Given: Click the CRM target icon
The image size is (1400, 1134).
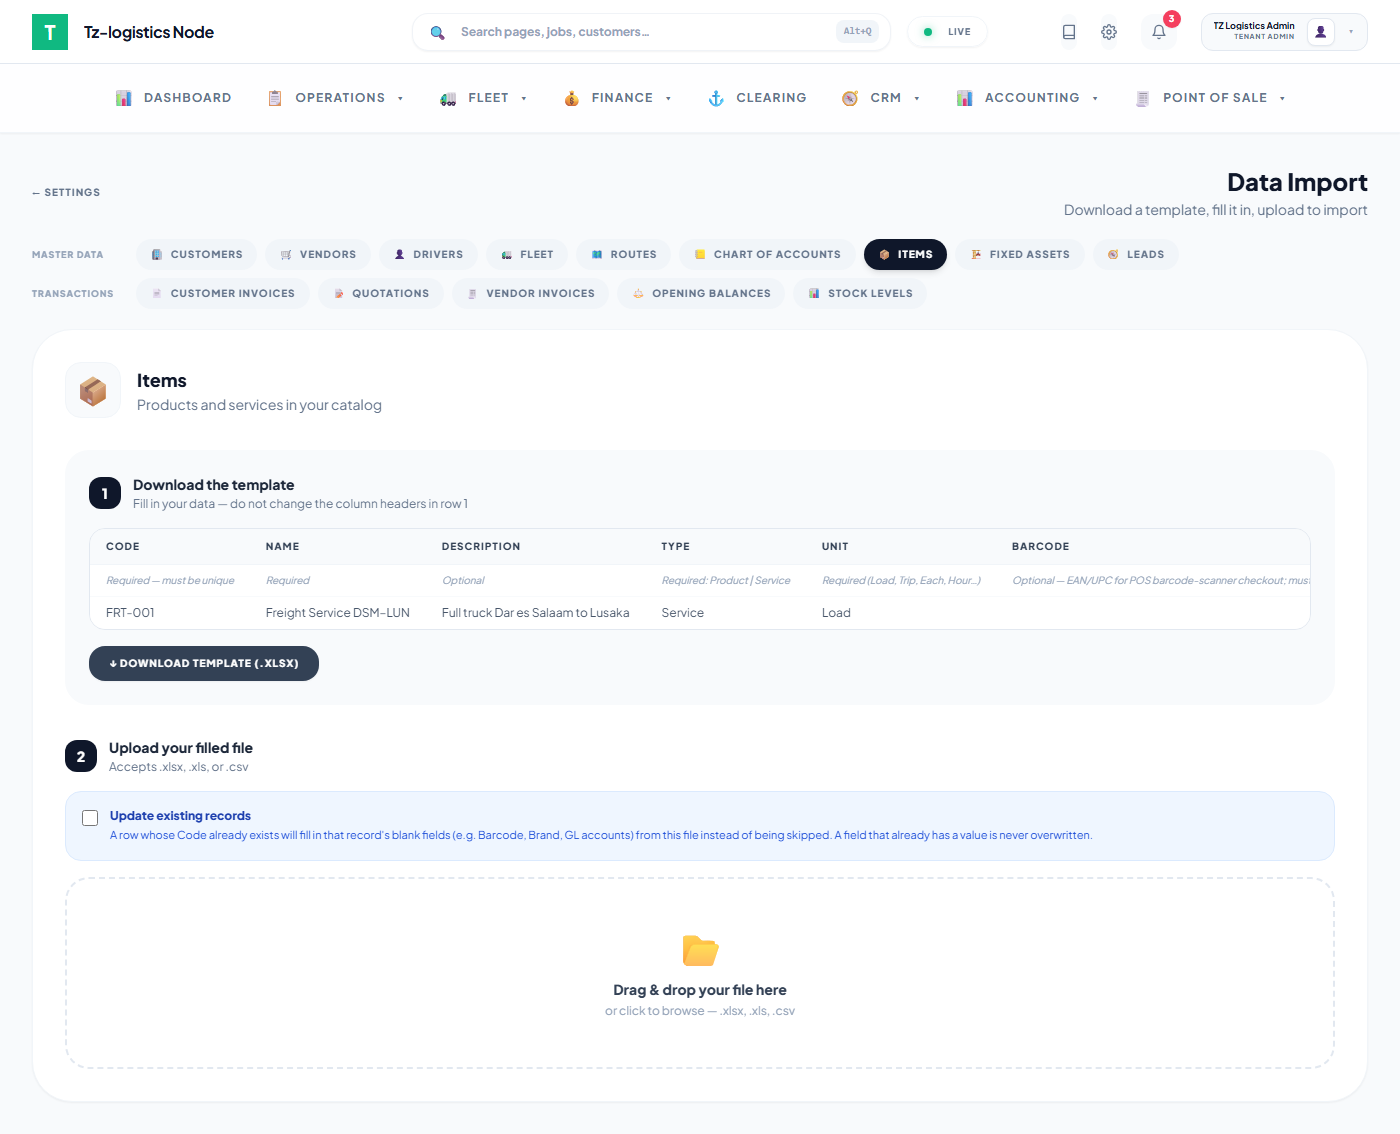Looking at the screenshot, I should pyautogui.click(x=850, y=98).
